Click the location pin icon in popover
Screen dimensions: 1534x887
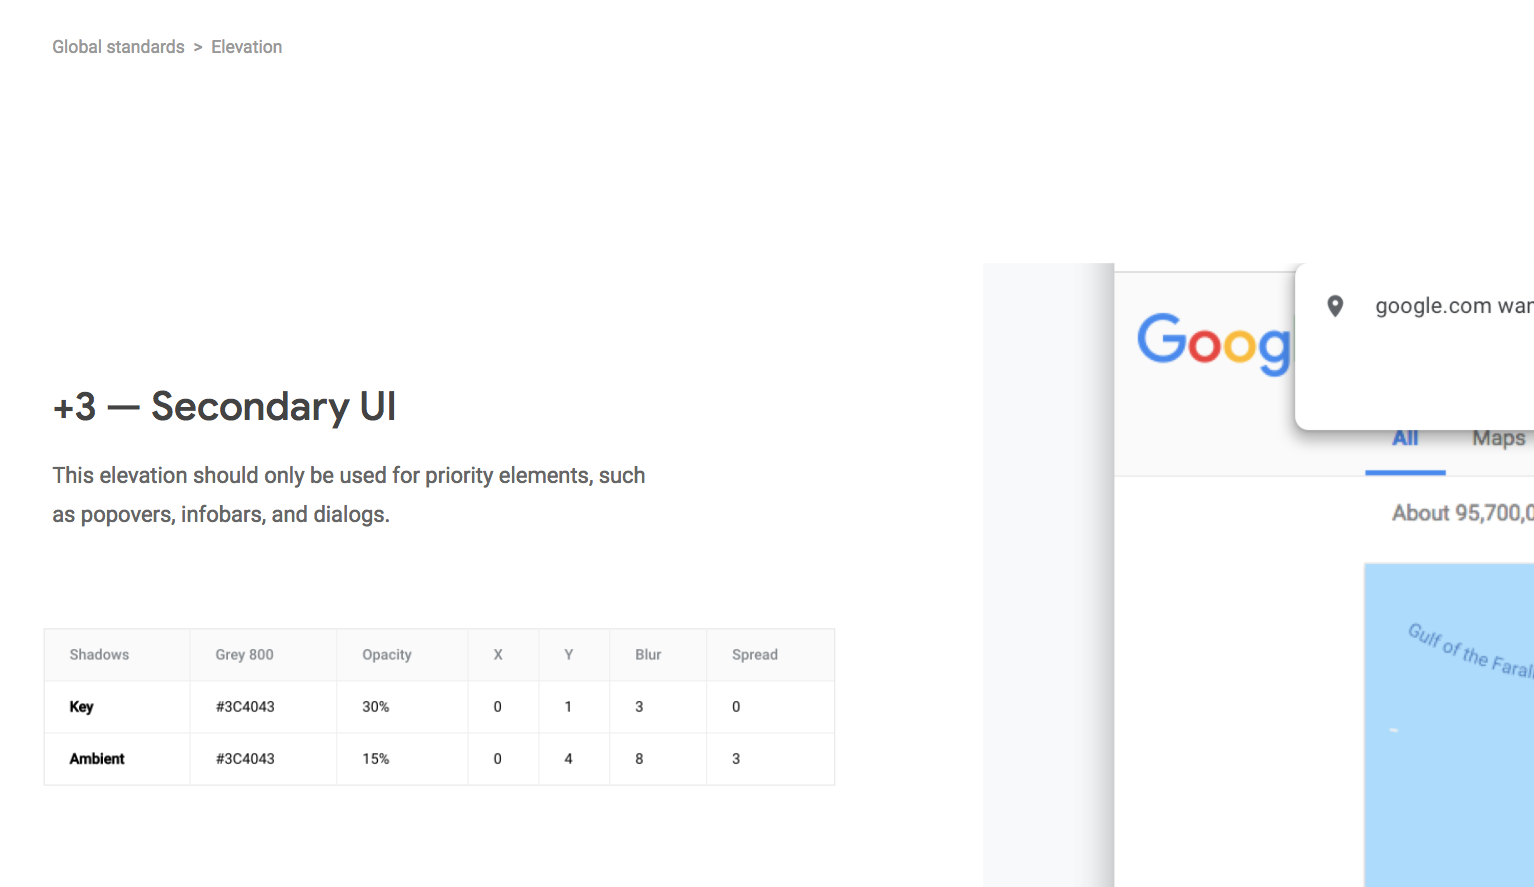tap(1335, 306)
